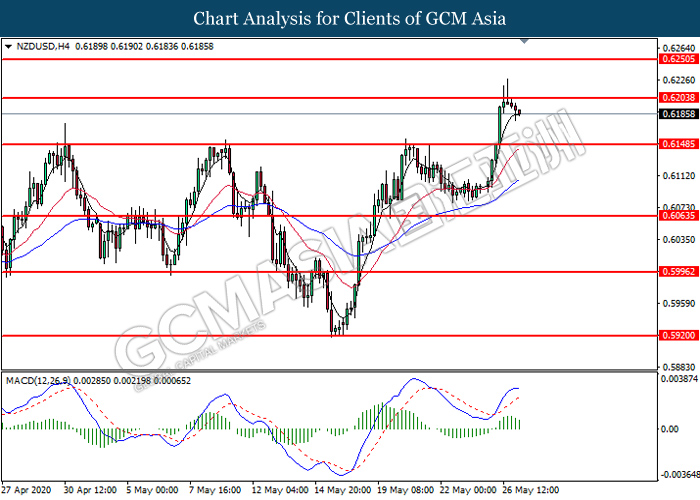Click the MACD scale value 0.003874
The height and width of the screenshot is (500, 700).
(679, 379)
